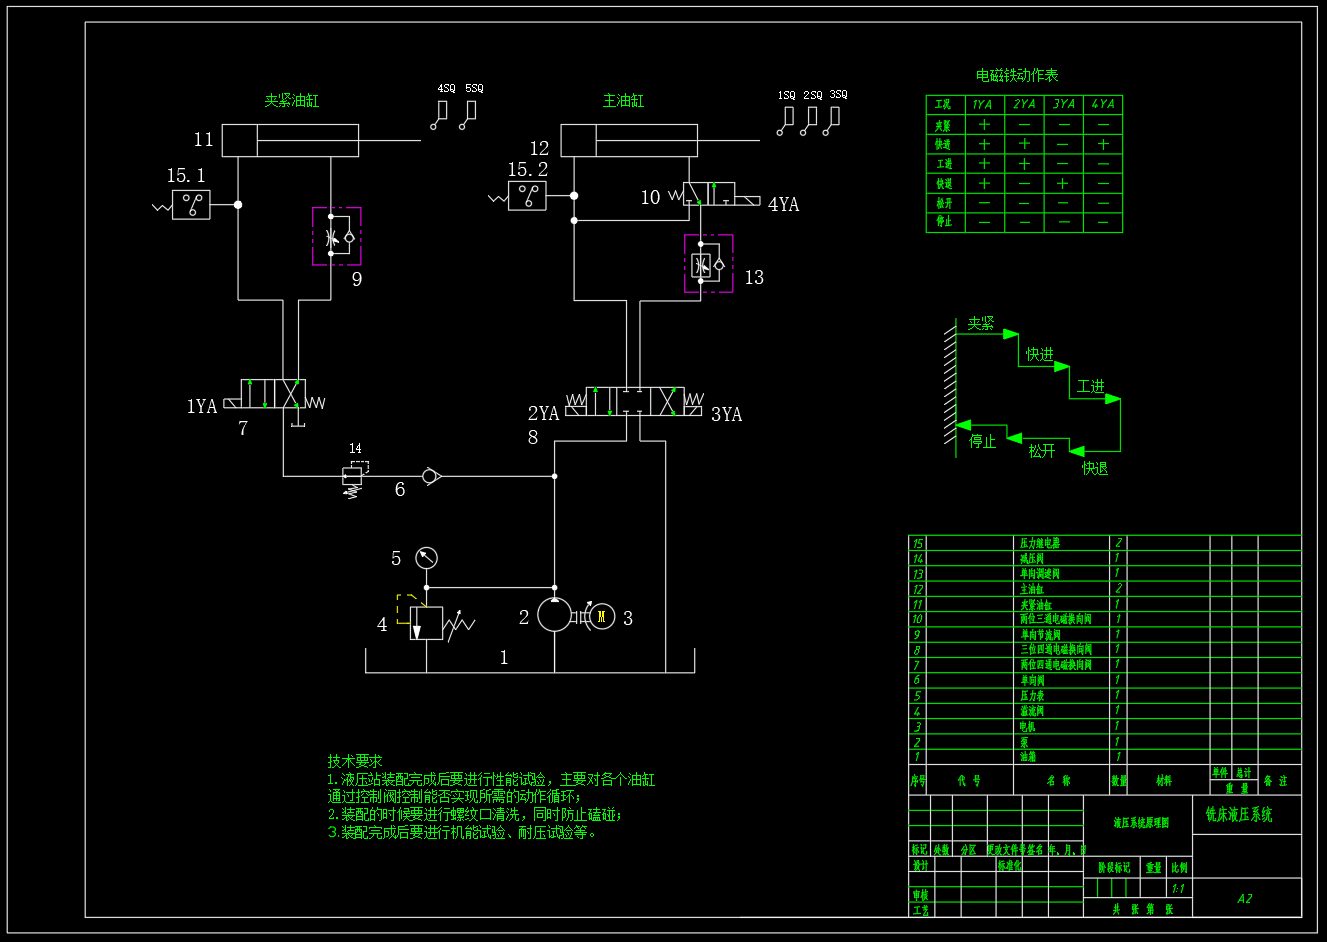Select 停止 label in the cycle diagram
Image resolution: width=1327 pixels, height=942 pixels.
(982, 441)
